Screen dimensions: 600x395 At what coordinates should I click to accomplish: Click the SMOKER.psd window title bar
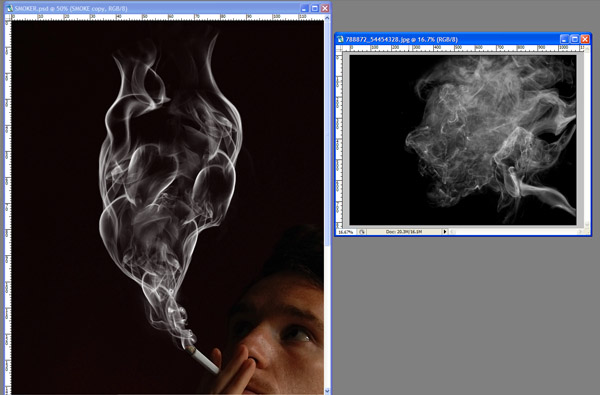click(168, 8)
